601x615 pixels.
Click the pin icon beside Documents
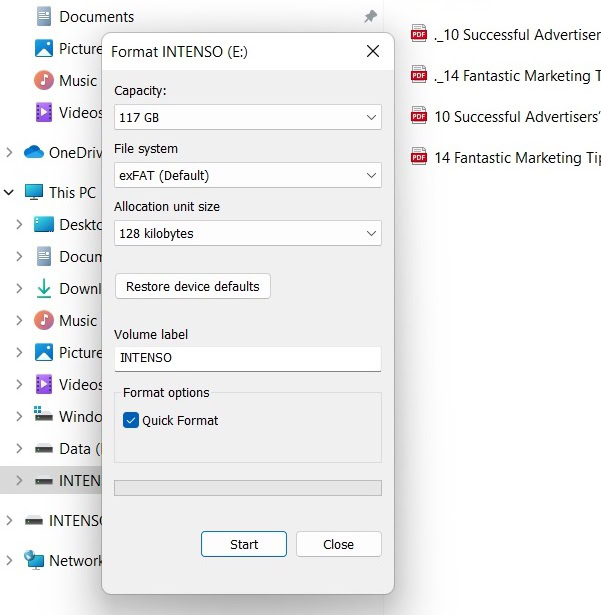(x=370, y=16)
